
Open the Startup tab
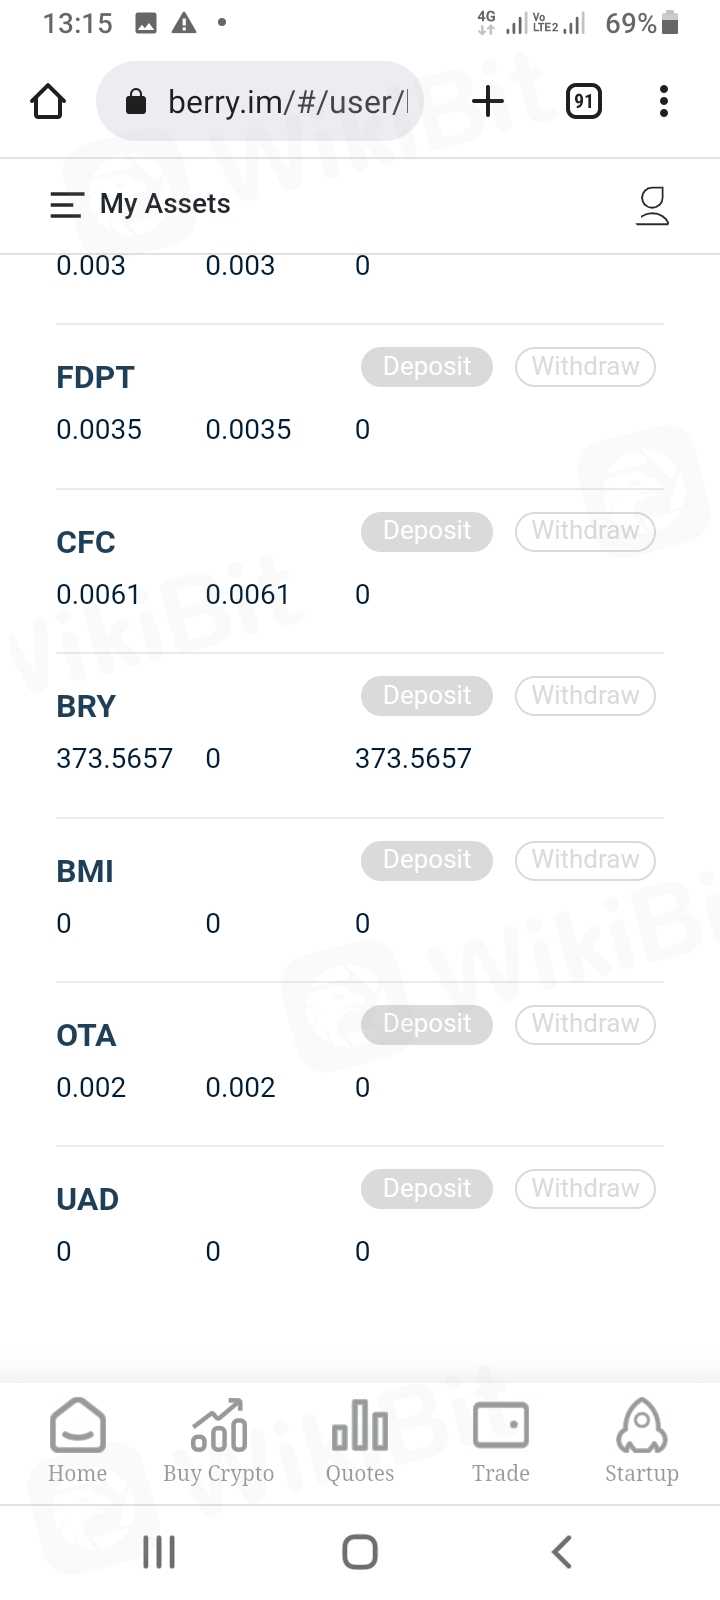tap(642, 1441)
